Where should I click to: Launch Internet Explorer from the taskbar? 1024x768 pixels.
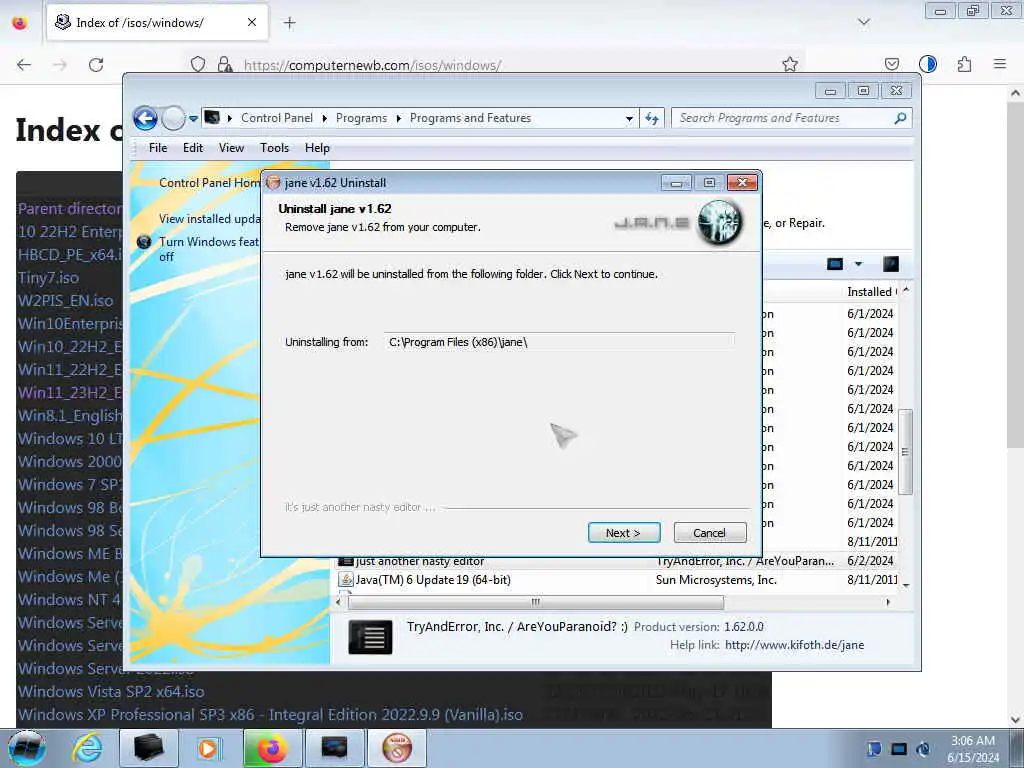87,748
